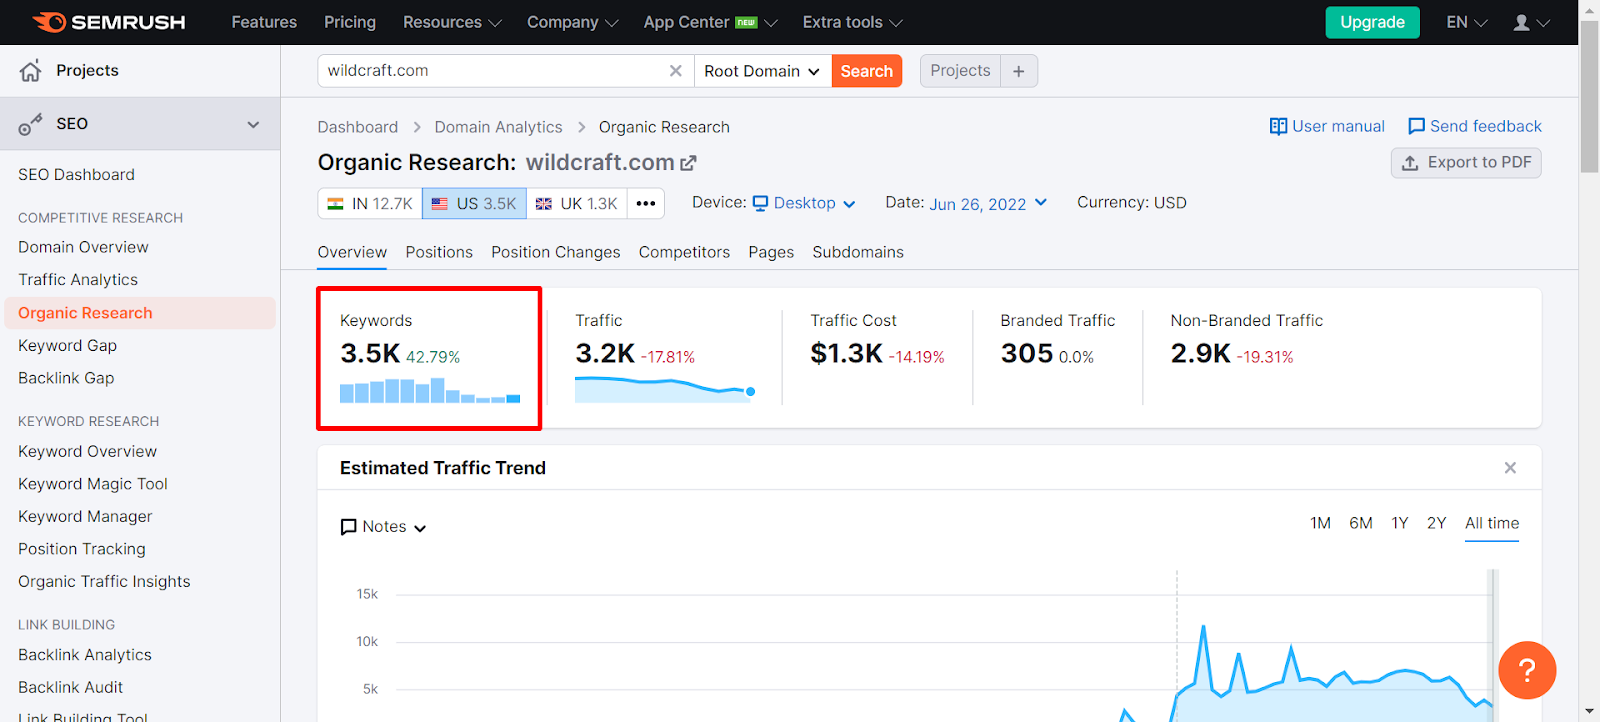Click the Semrush logo
The width and height of the screenshot is (1600, 722).
108,22
